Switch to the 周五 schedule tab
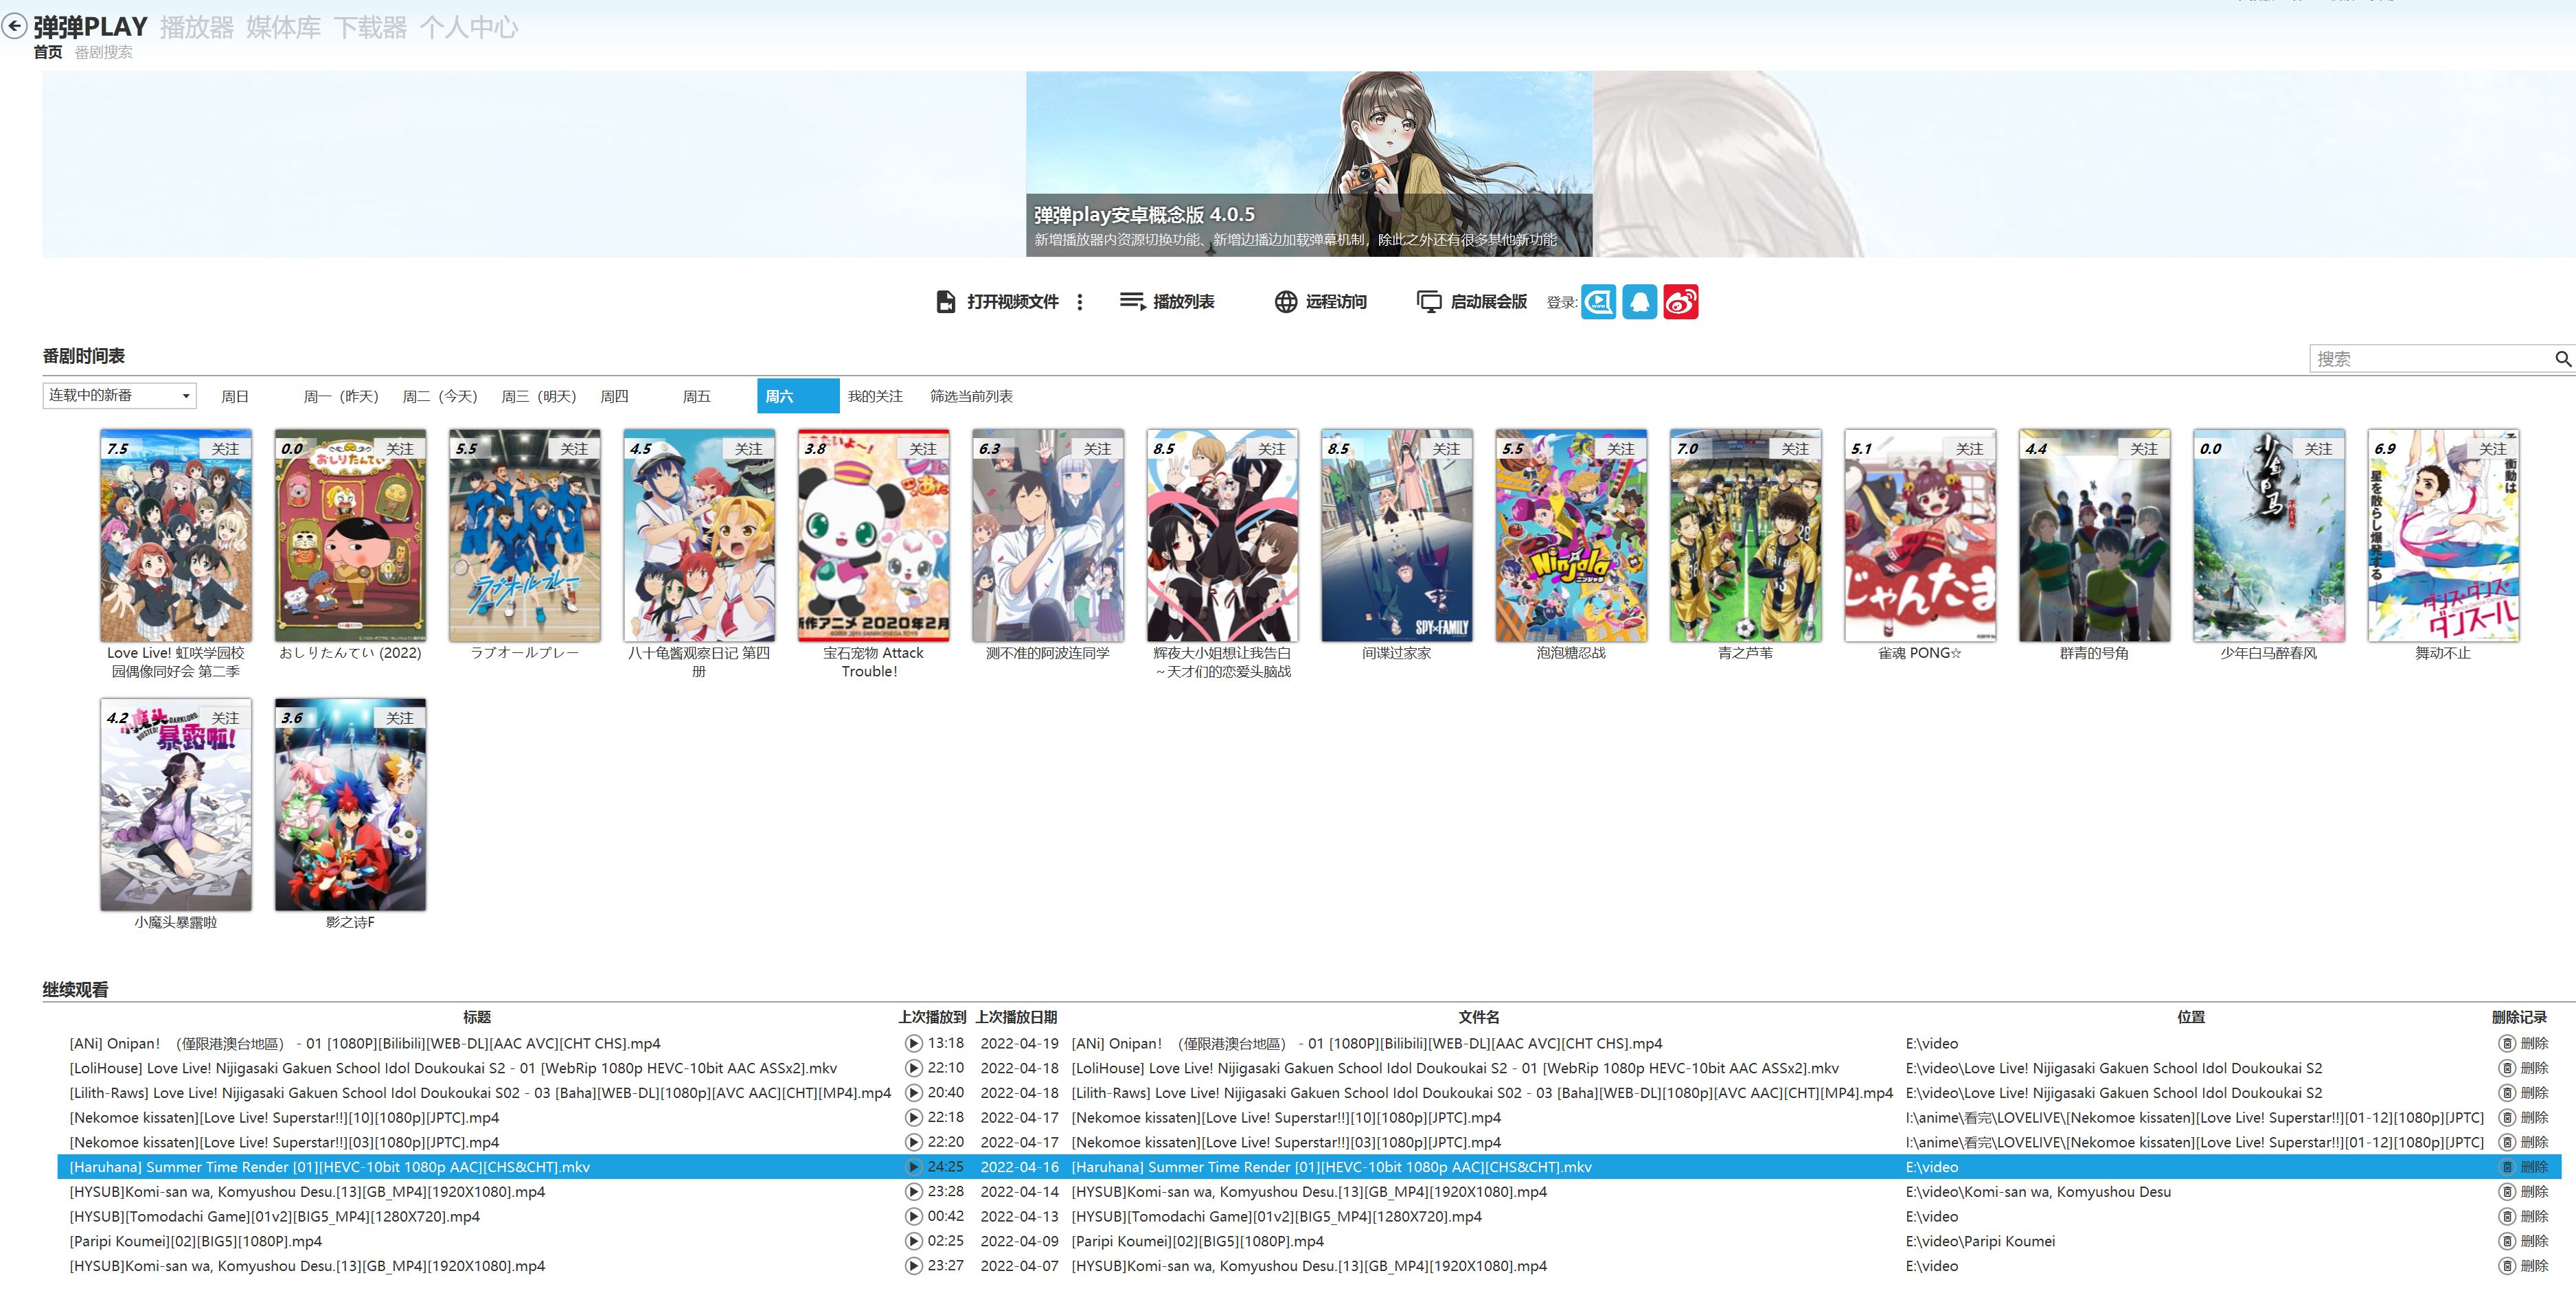The width and height of the screenshot is (2576, 1293). coord(697,396)
